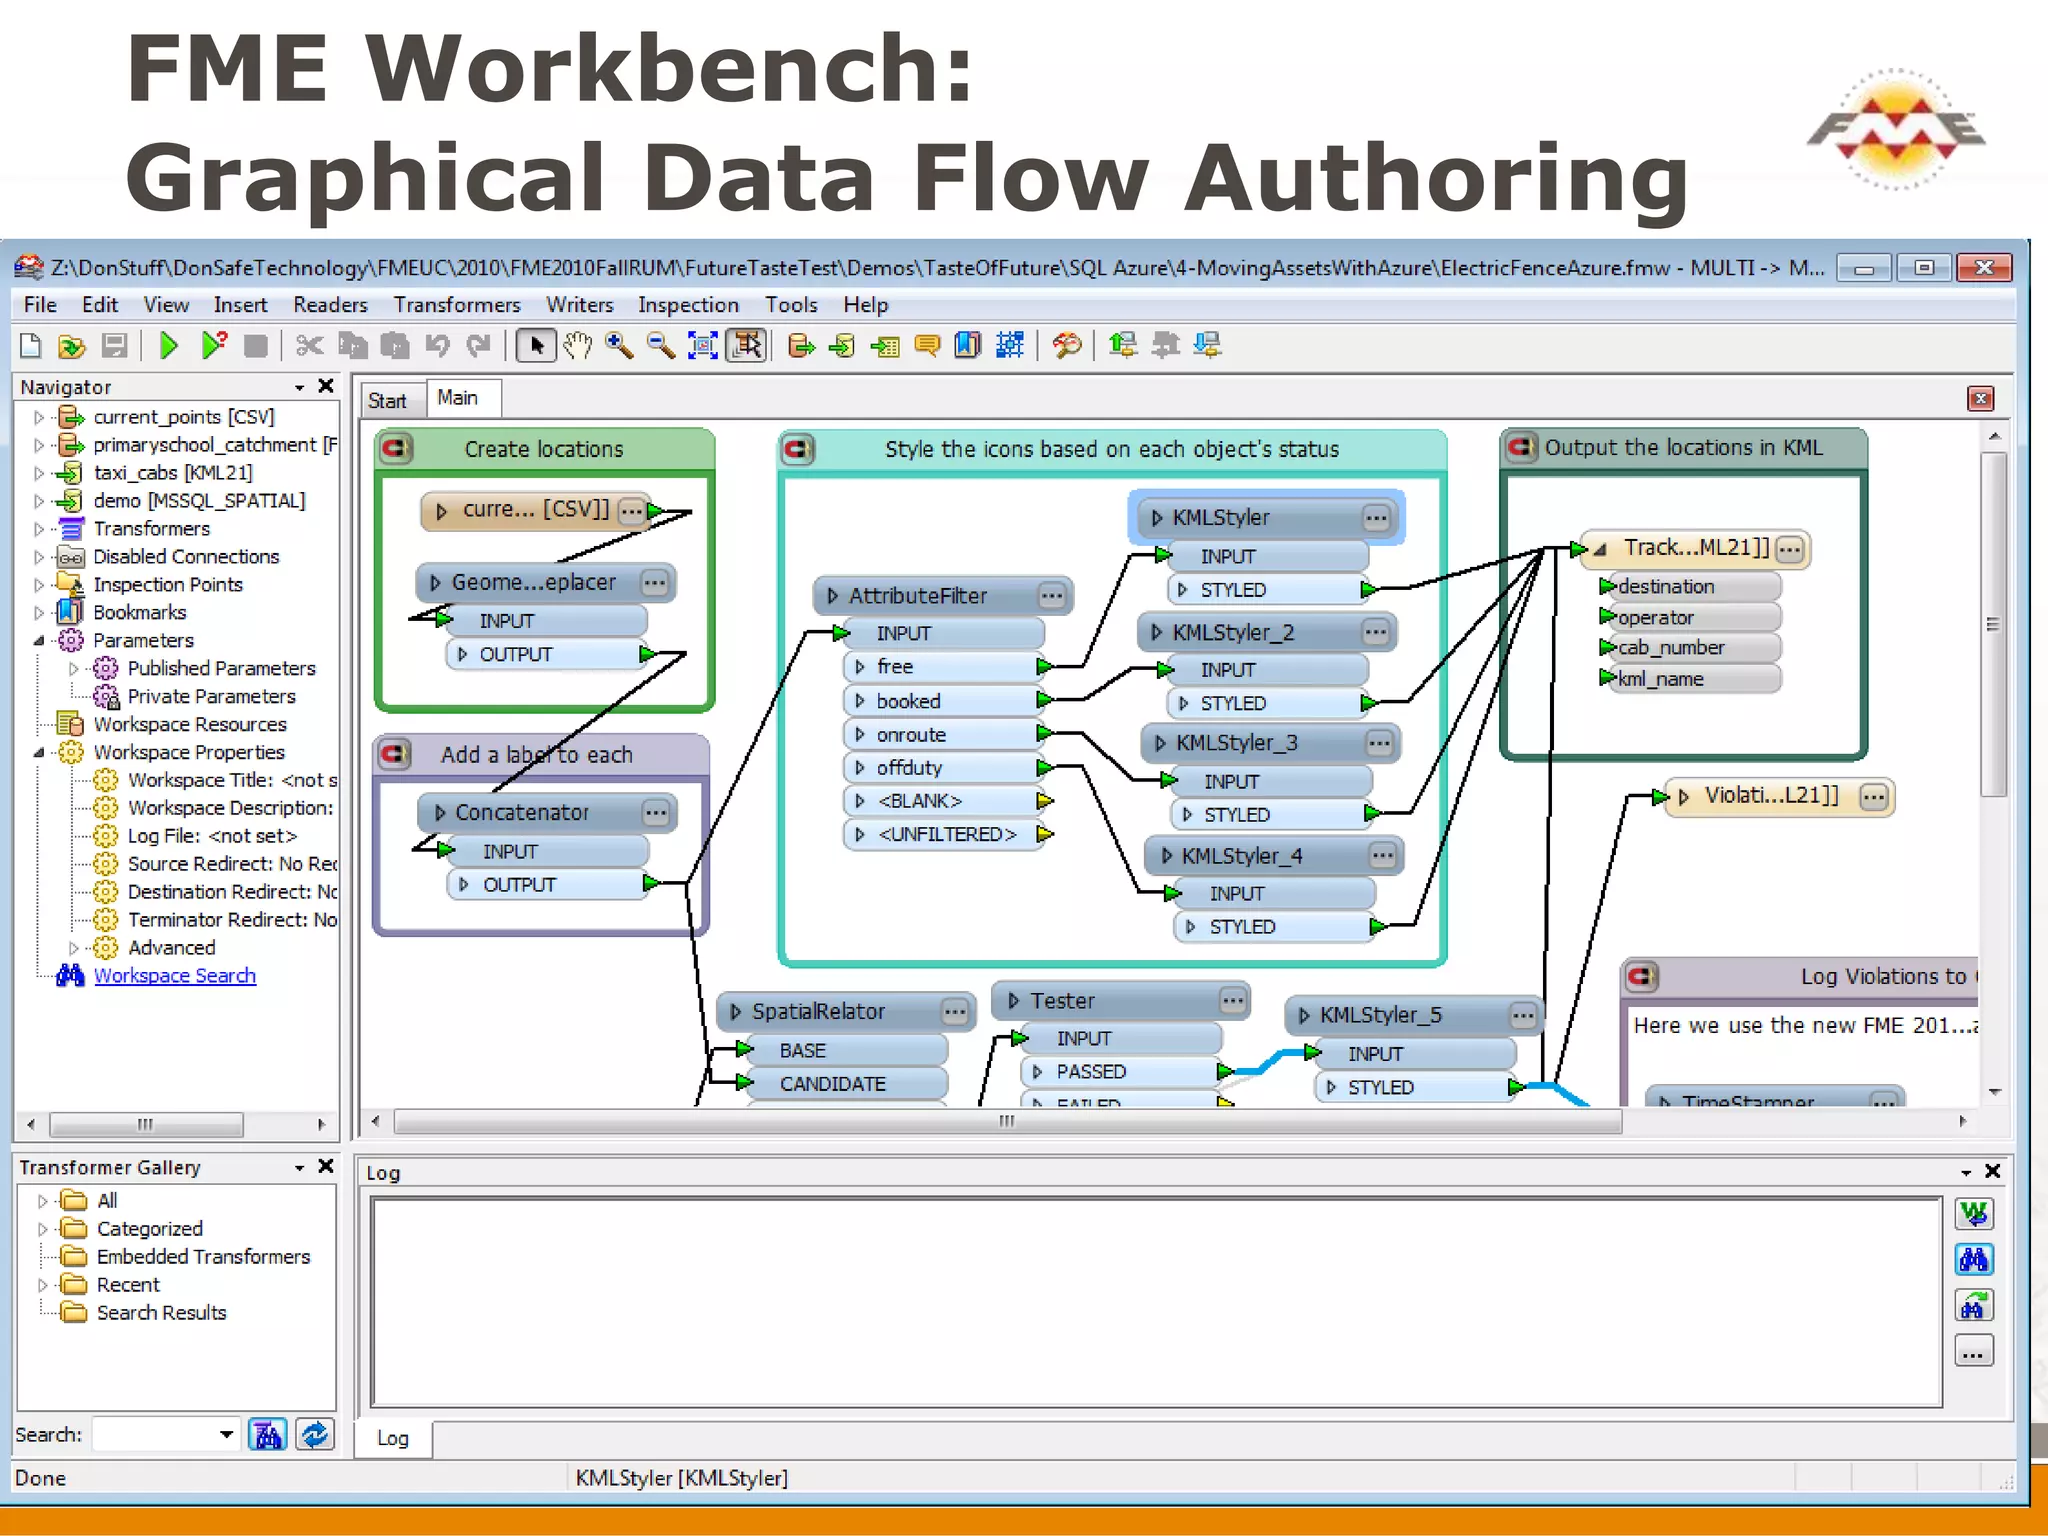Click the binoculars icon in Log panel
Viewport: 2048px width, 1536px height.
[1973, 1259]
